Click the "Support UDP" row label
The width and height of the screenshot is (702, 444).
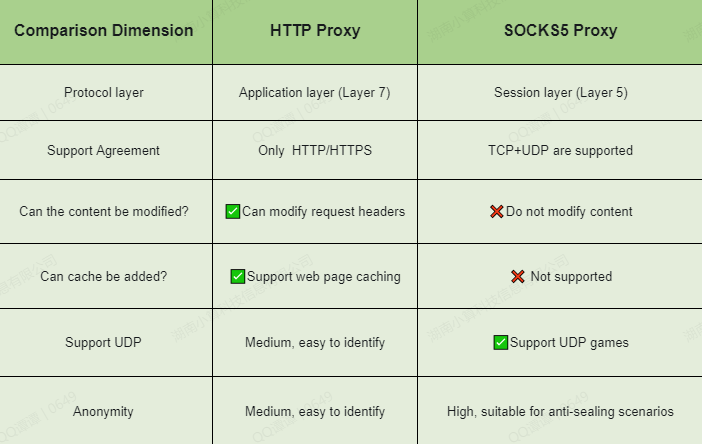[104, 342]
